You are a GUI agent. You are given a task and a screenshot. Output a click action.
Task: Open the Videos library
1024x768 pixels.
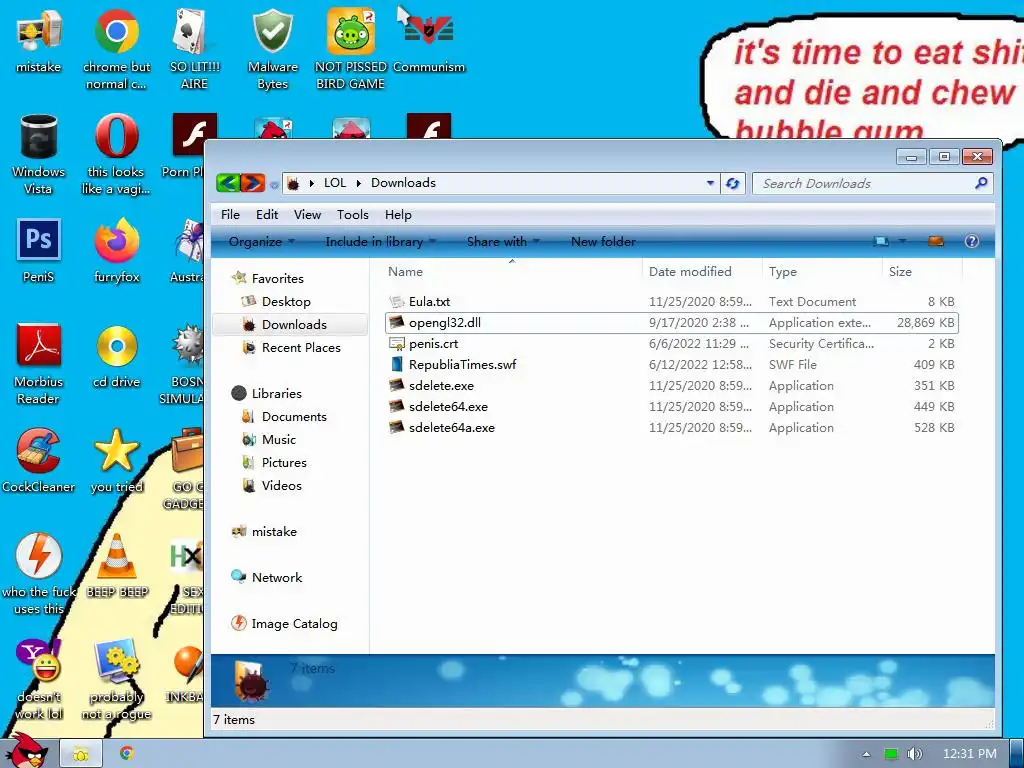coord(281,485)
